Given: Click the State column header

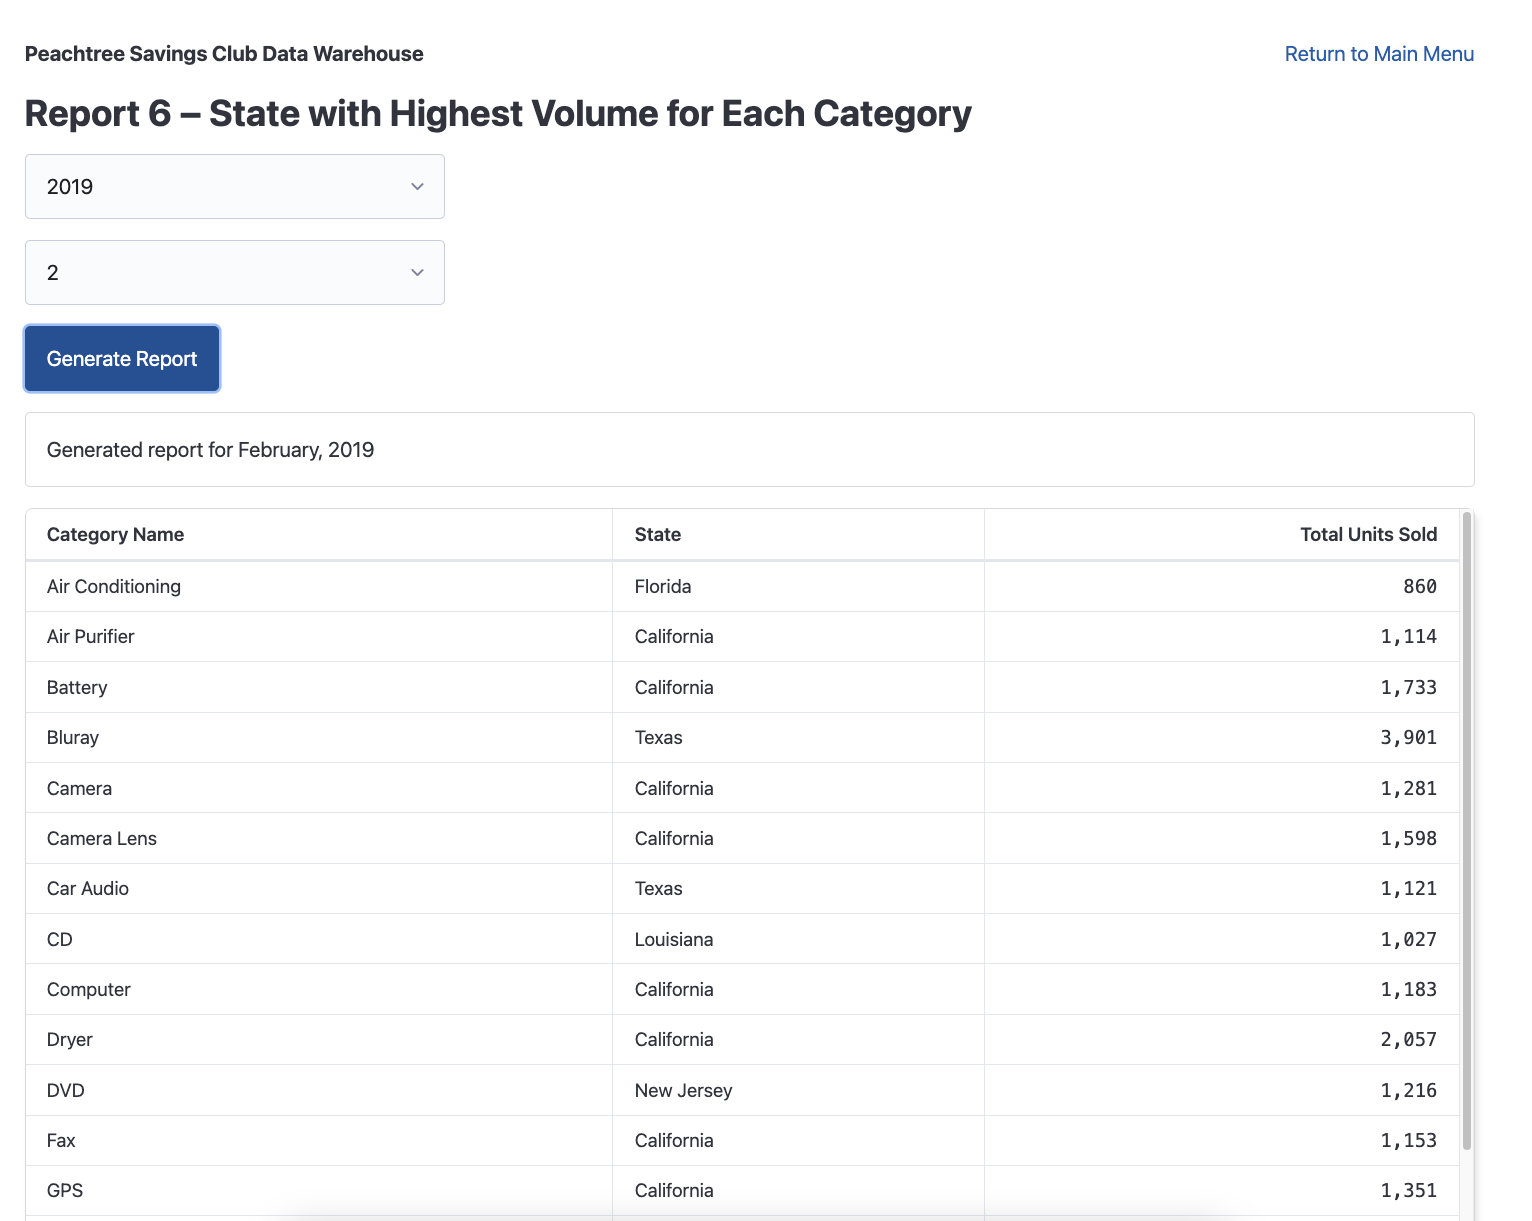Looking at the screenshot, I should coord(657,534).
